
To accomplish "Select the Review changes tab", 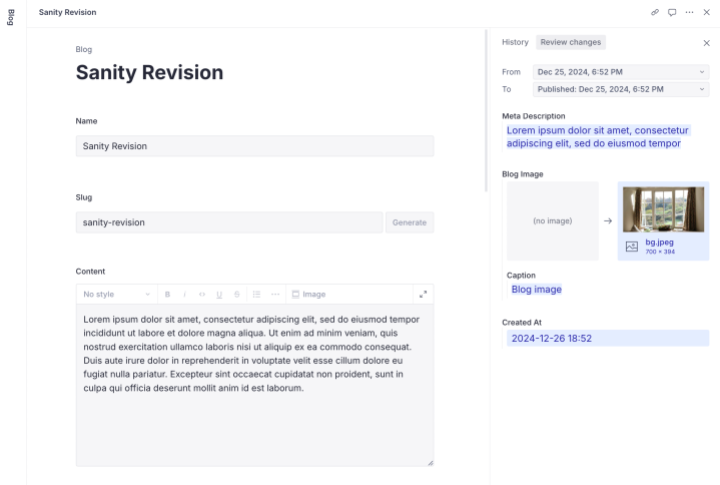I will 571,42.
